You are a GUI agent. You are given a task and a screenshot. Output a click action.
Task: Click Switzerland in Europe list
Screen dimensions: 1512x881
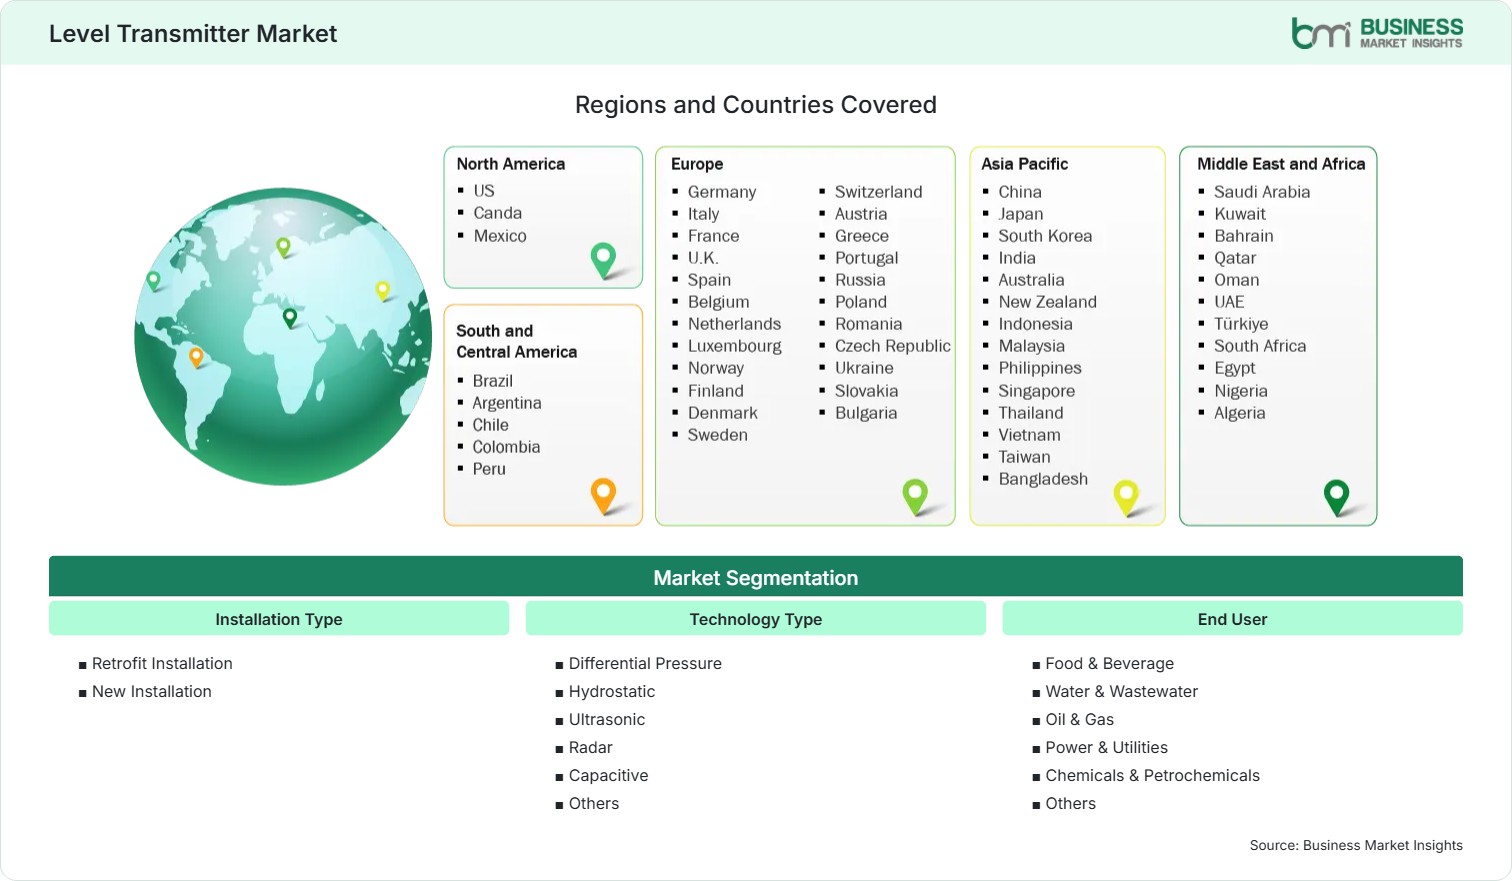879,192
